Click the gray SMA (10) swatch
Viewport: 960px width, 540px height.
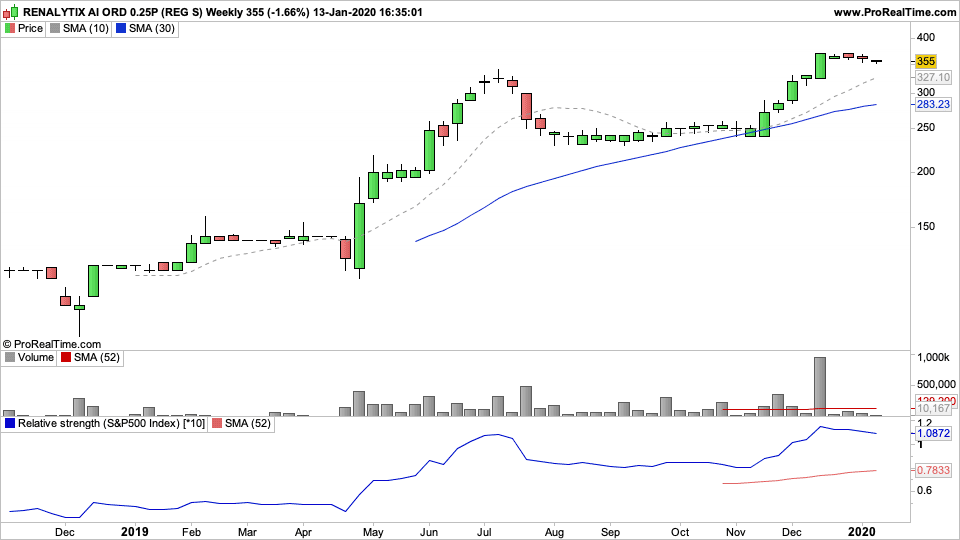pyautogui.click(x=55, y=28)
